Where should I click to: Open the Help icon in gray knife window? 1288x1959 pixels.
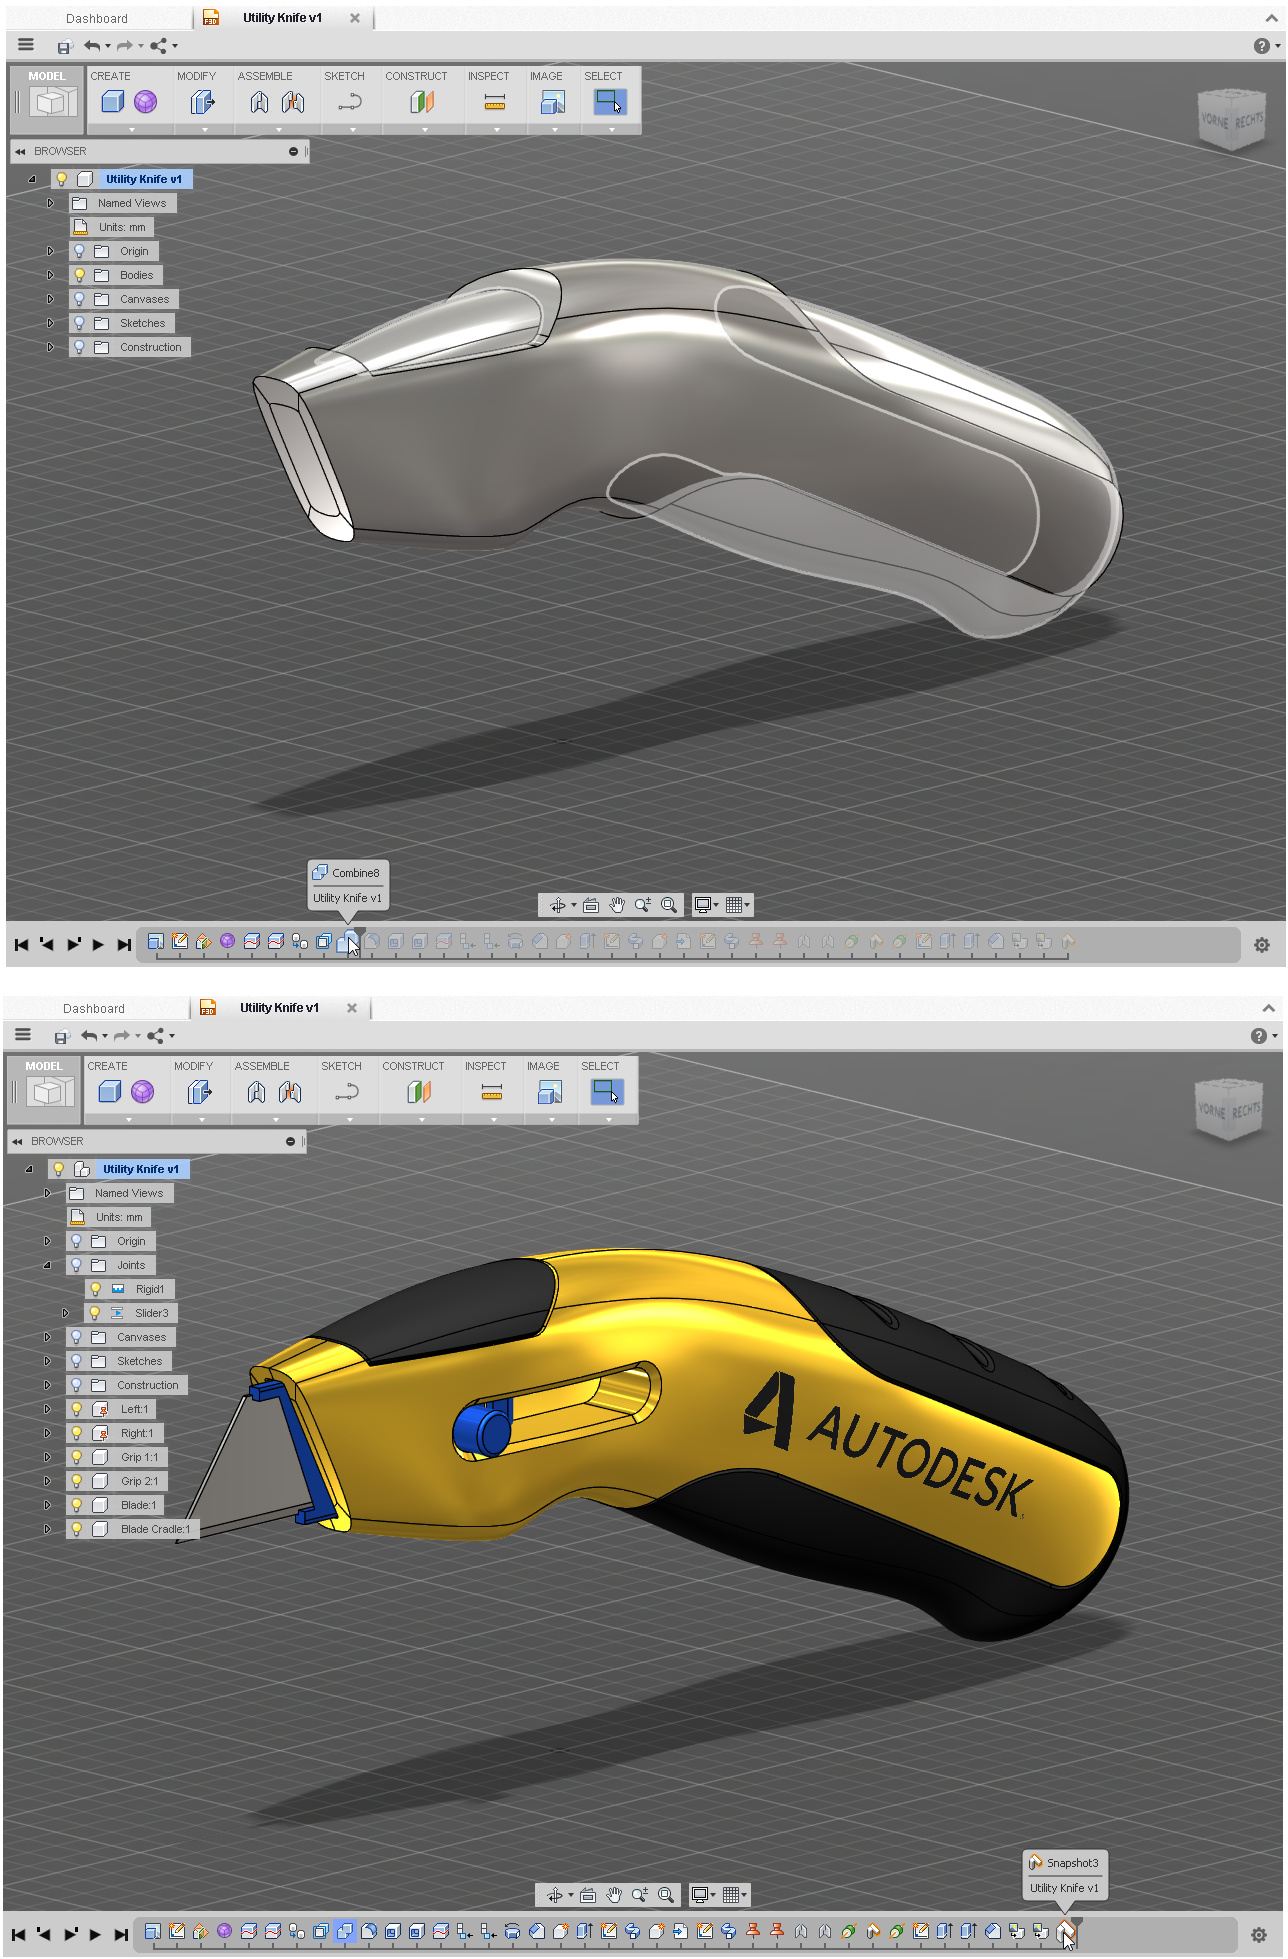click(x=1262, y=46)
